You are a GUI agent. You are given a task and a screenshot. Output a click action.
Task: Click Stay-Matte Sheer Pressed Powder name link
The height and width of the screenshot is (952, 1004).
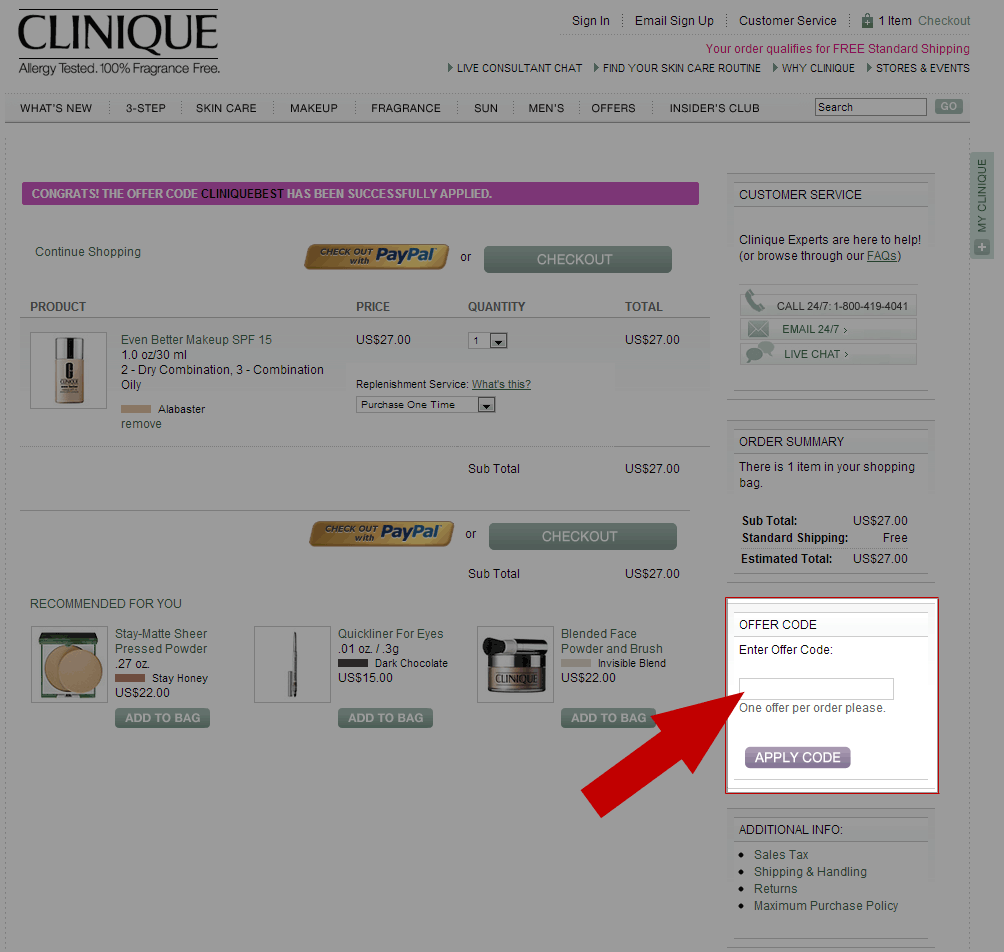[x=161, y=641]
